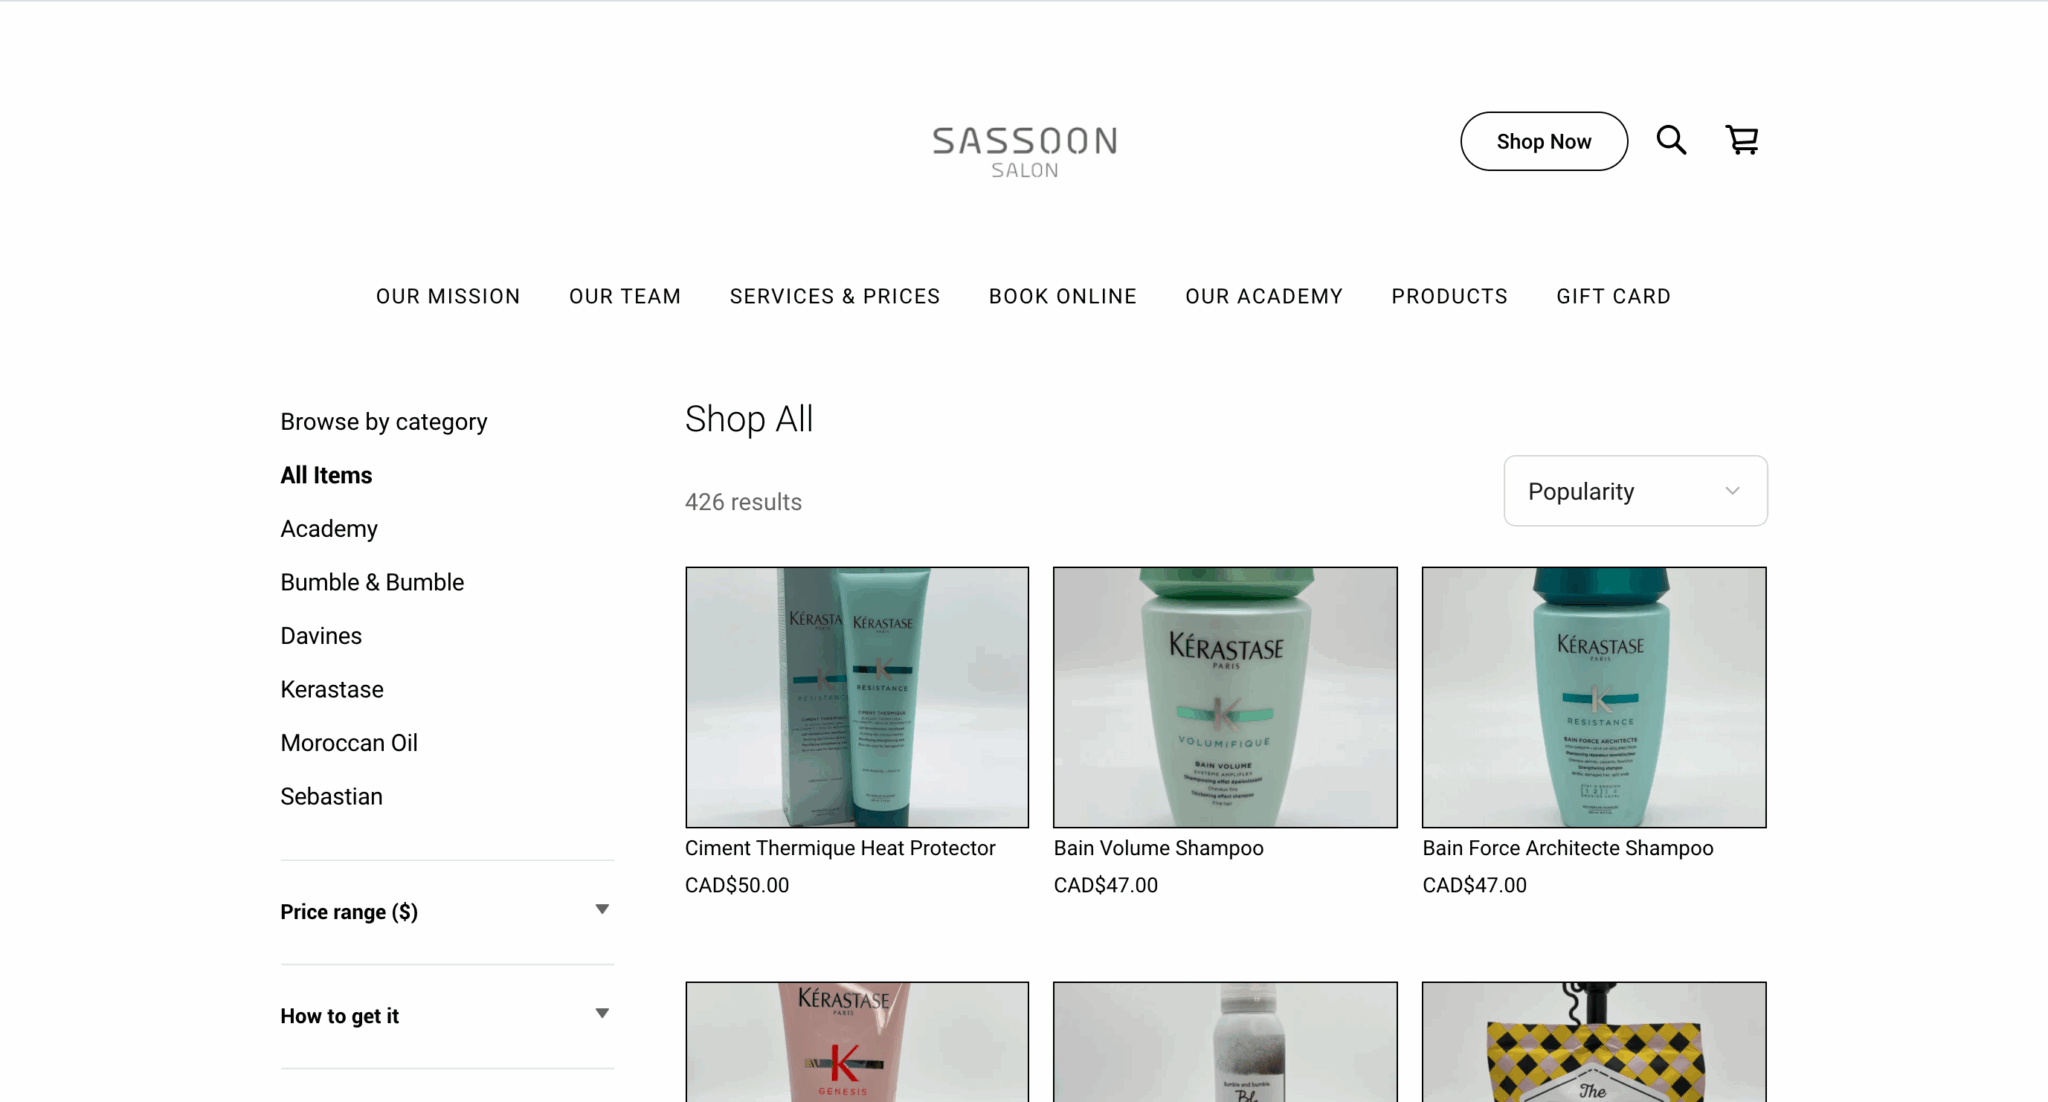Screen dimensions: 2048x1102
Task: Open the Ciment Thermique Heat Protector image
Action: pos(857,697)
